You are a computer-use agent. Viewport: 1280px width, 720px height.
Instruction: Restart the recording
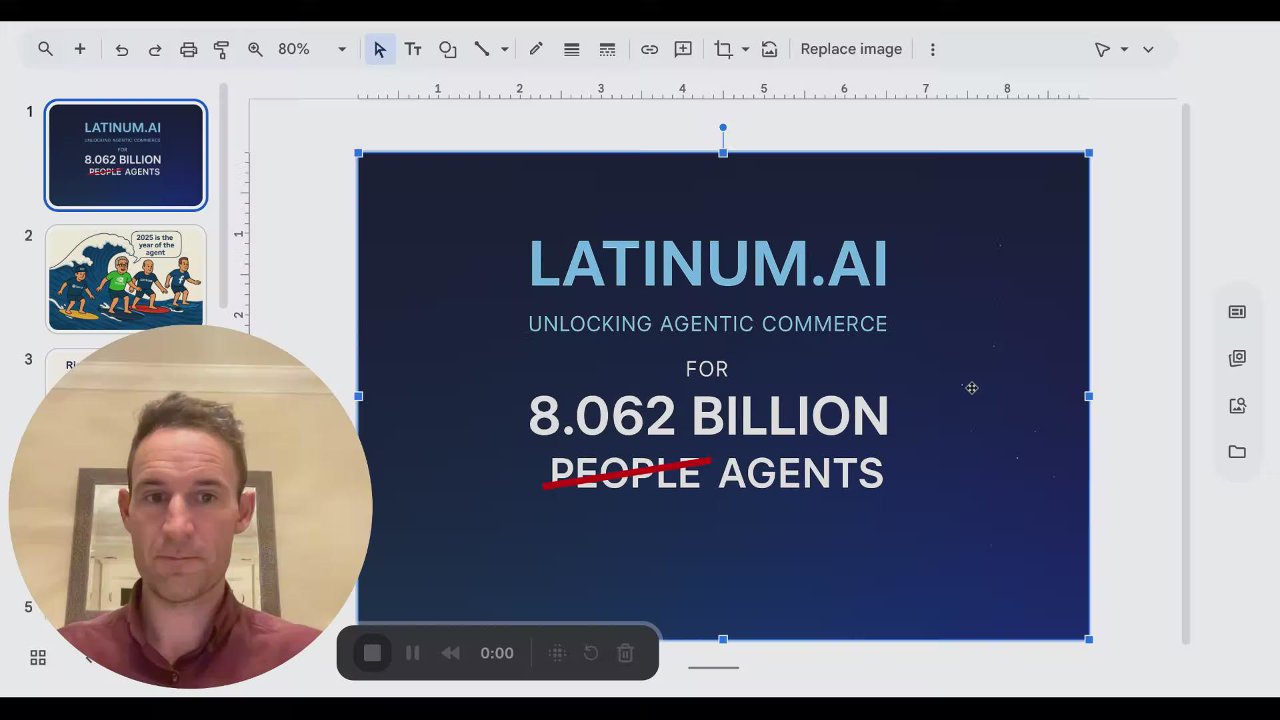591,653
